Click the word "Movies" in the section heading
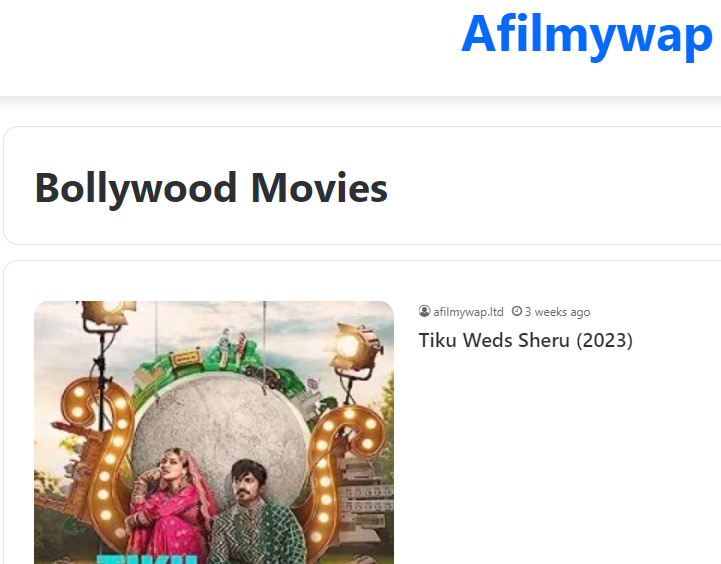 (319, 188)
